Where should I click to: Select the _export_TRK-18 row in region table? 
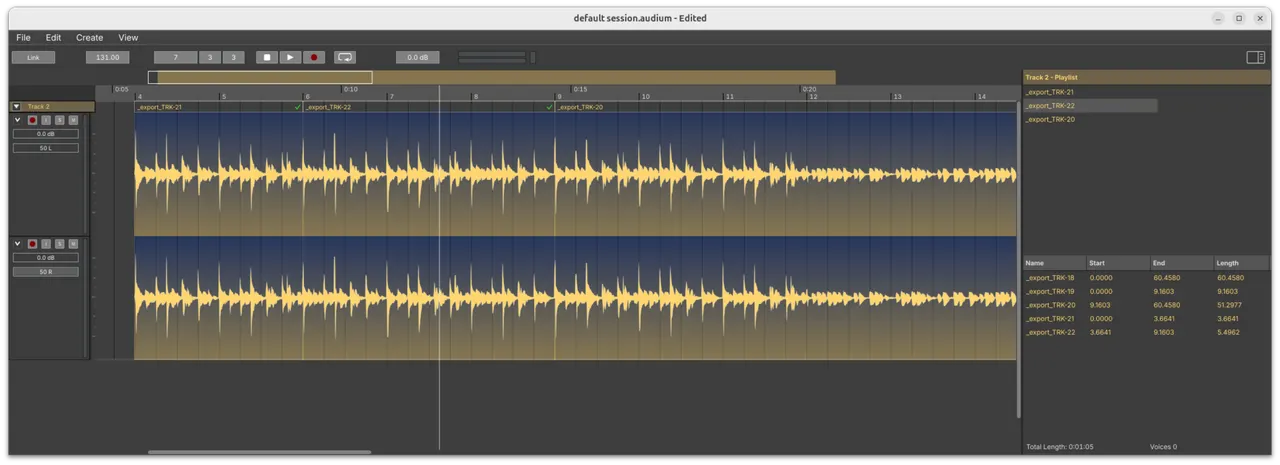pyautogui.click(x=1147, y=278)
